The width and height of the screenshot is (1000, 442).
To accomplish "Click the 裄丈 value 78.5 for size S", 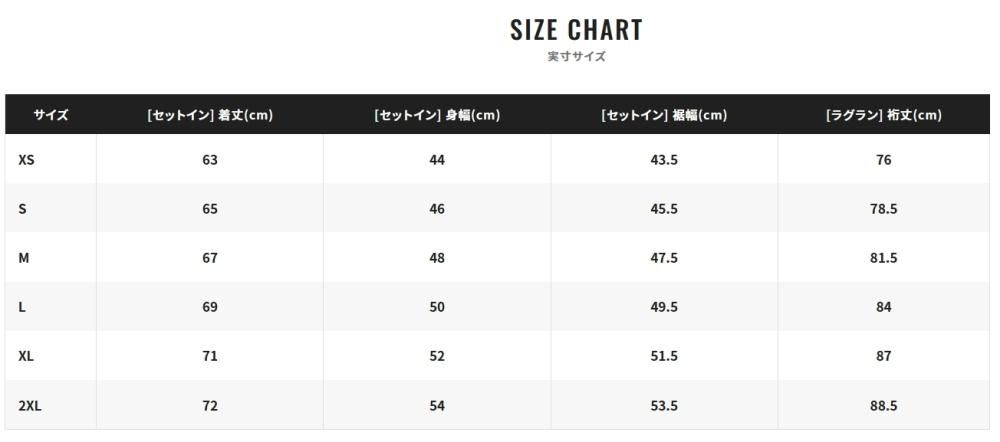I will click(884, 209).
